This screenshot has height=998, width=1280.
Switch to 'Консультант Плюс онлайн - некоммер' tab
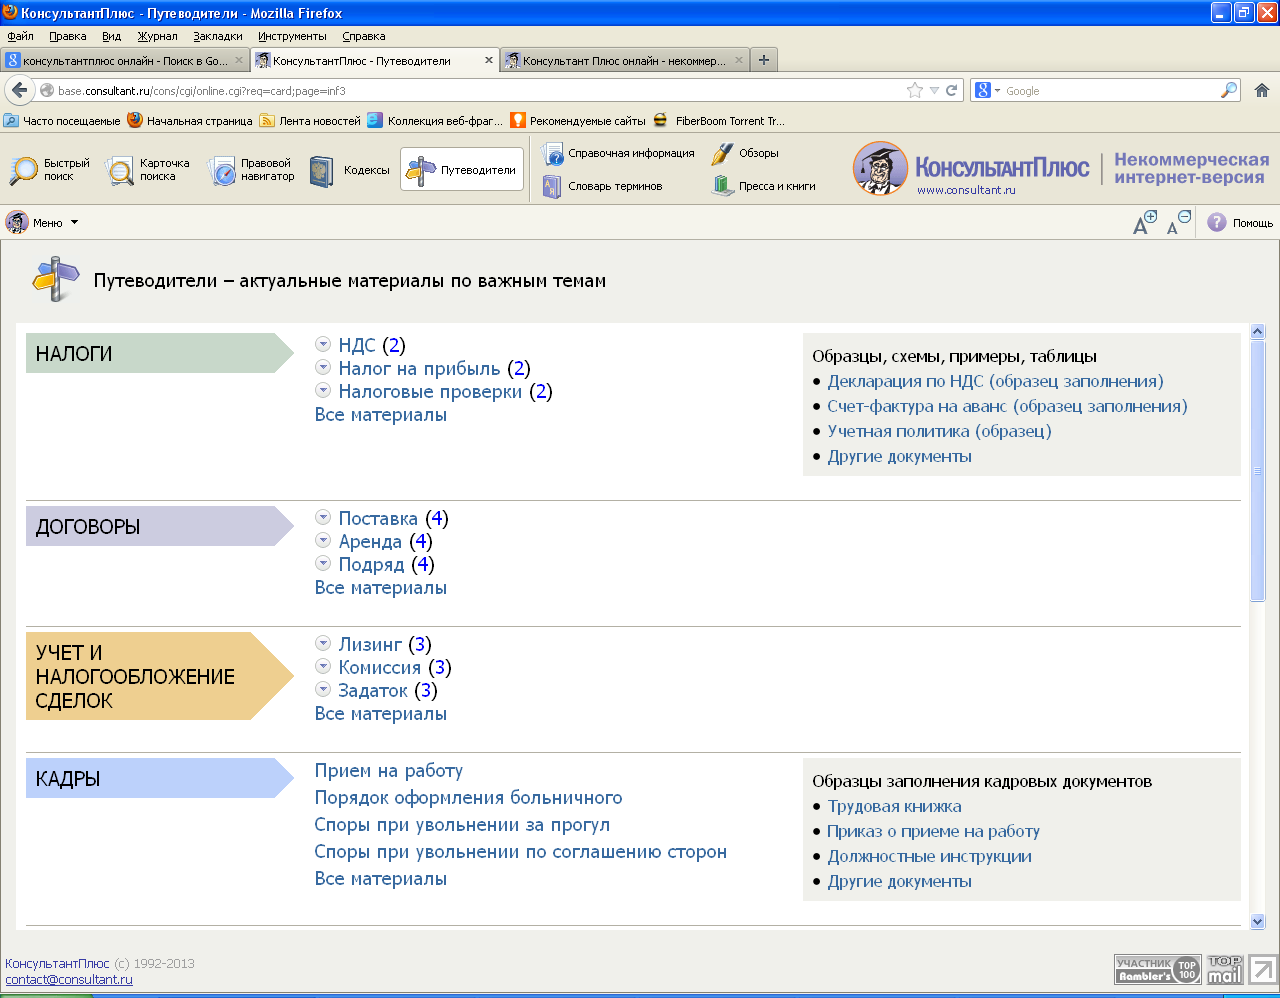pos(625,60)
